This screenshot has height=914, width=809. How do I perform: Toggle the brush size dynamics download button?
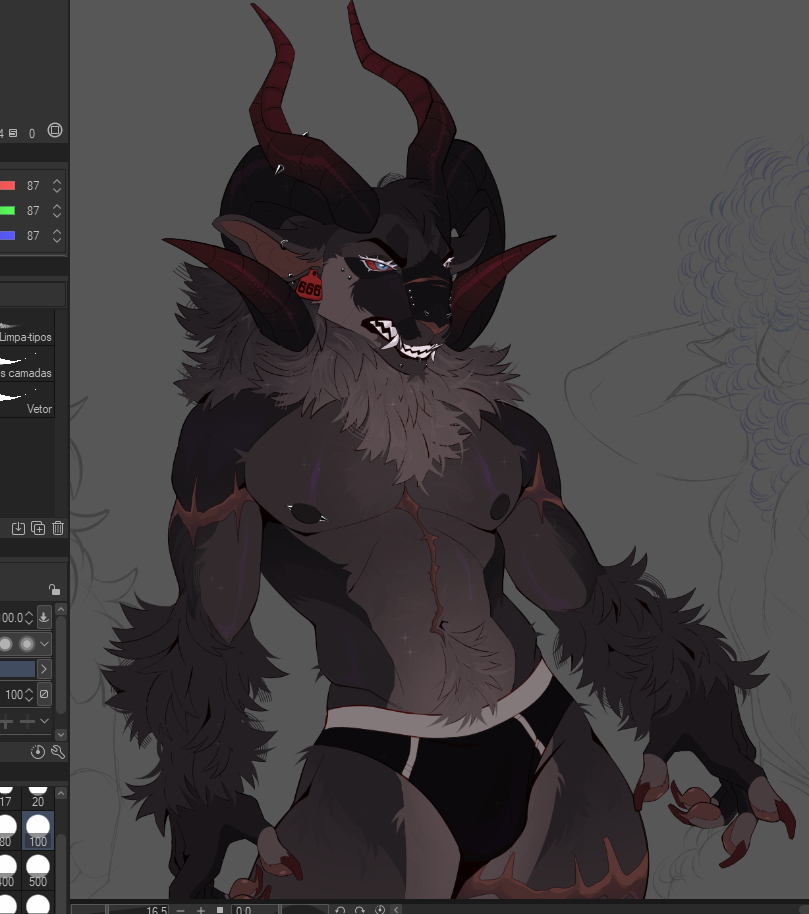[x=44, y=617]
